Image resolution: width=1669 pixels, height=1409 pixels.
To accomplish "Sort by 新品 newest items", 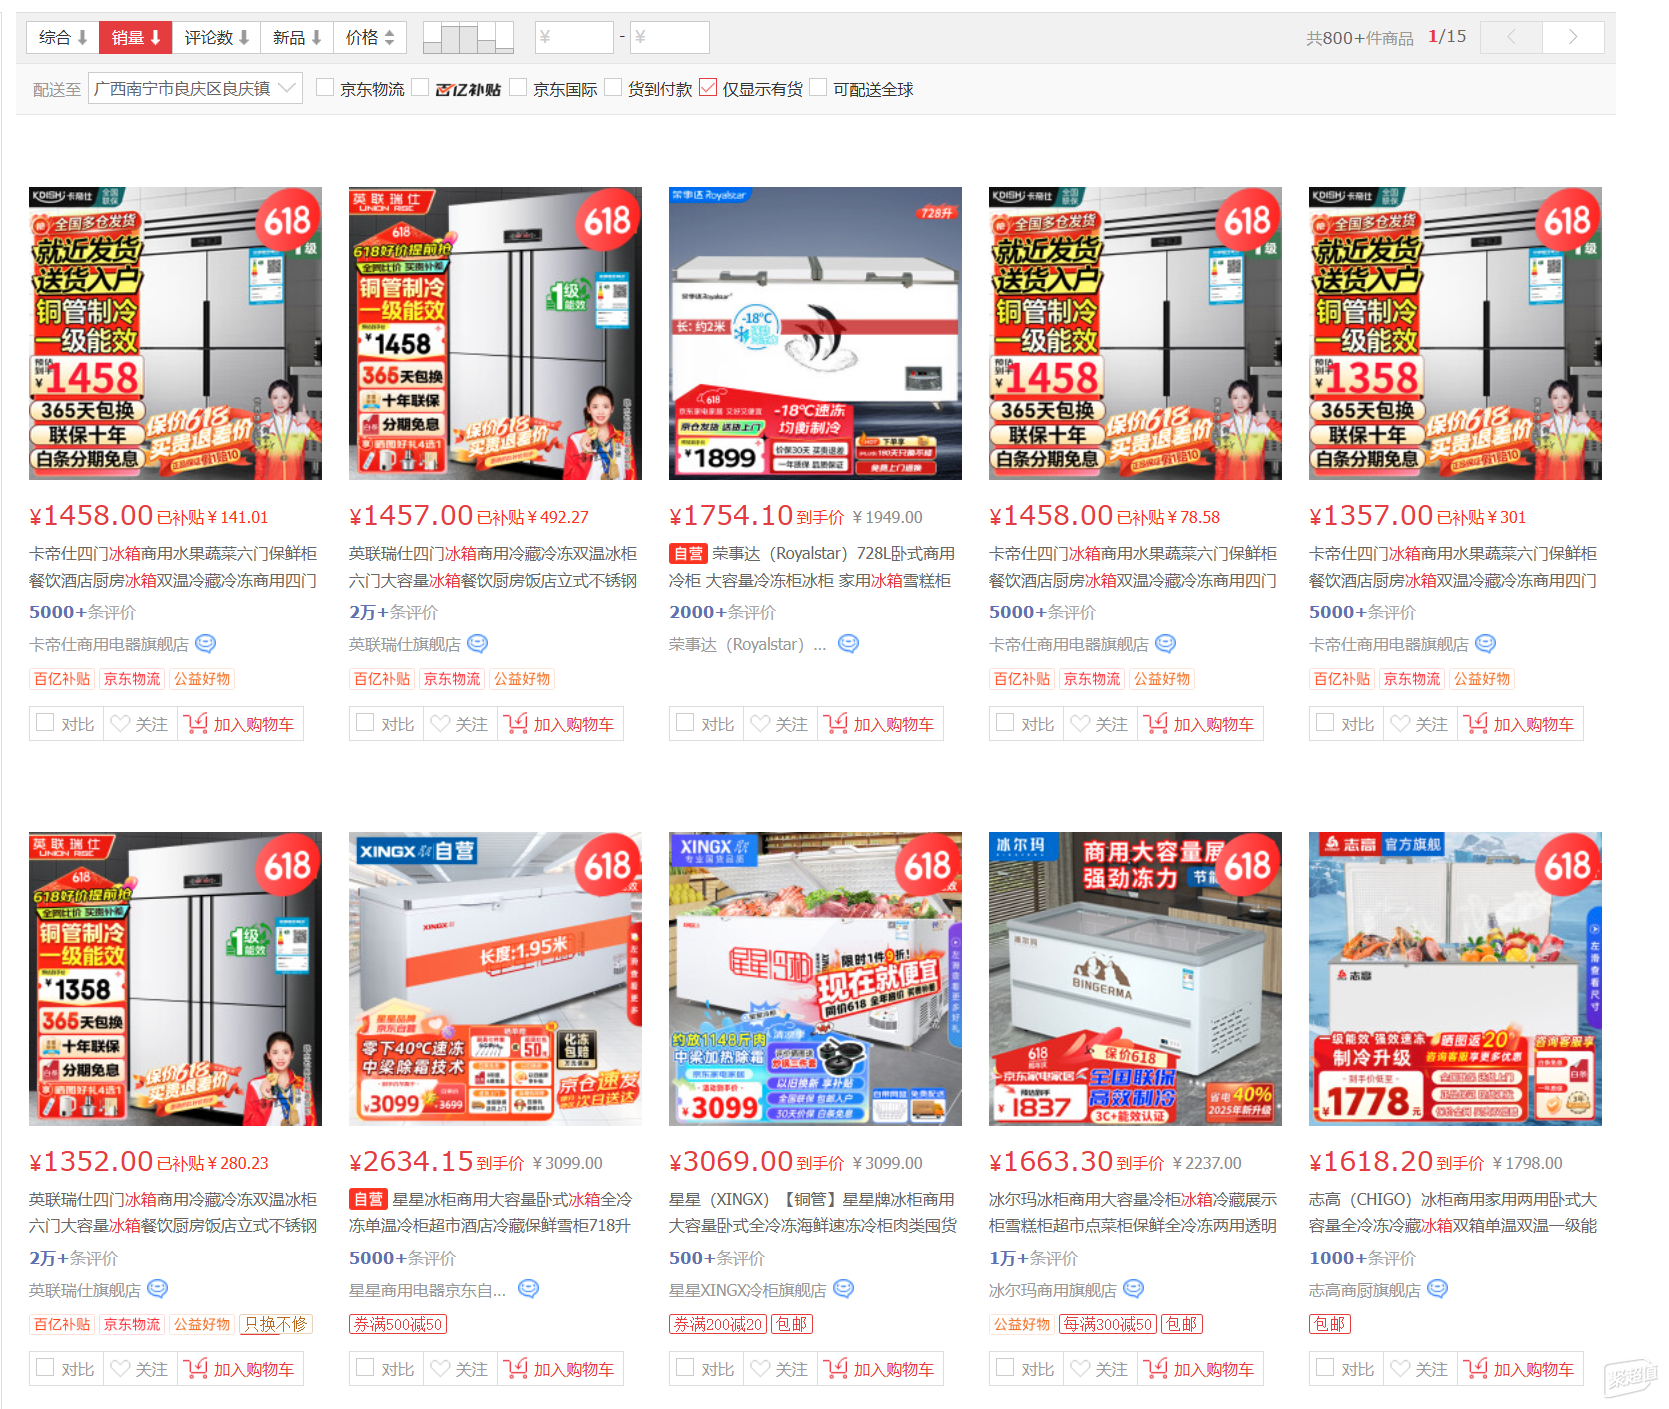I will 297,38.
